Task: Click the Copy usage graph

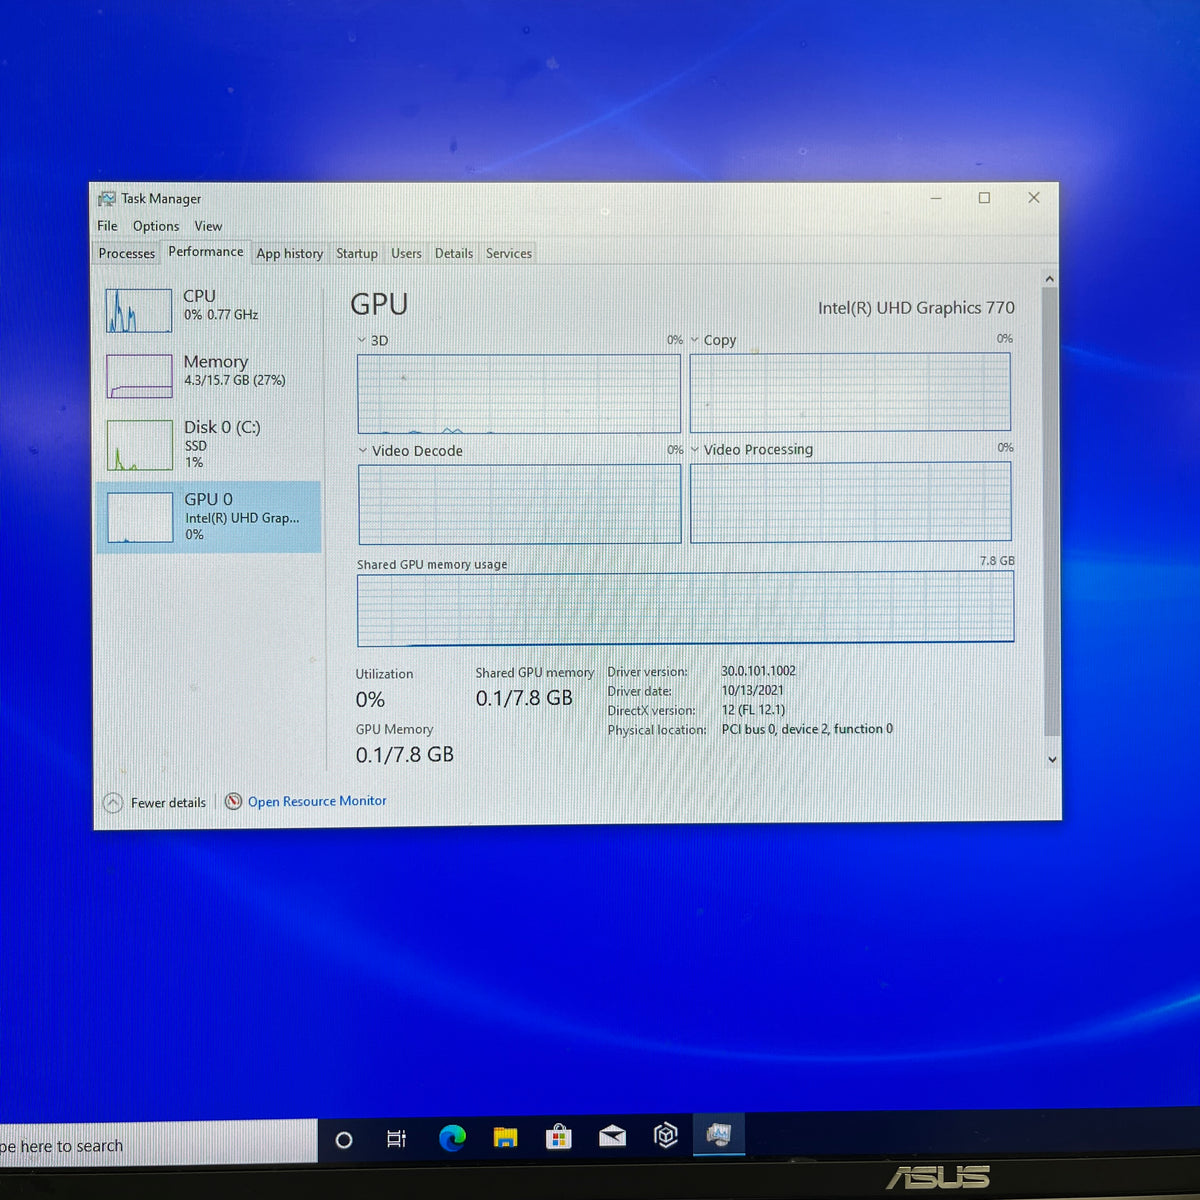Action: click(850, 392)
